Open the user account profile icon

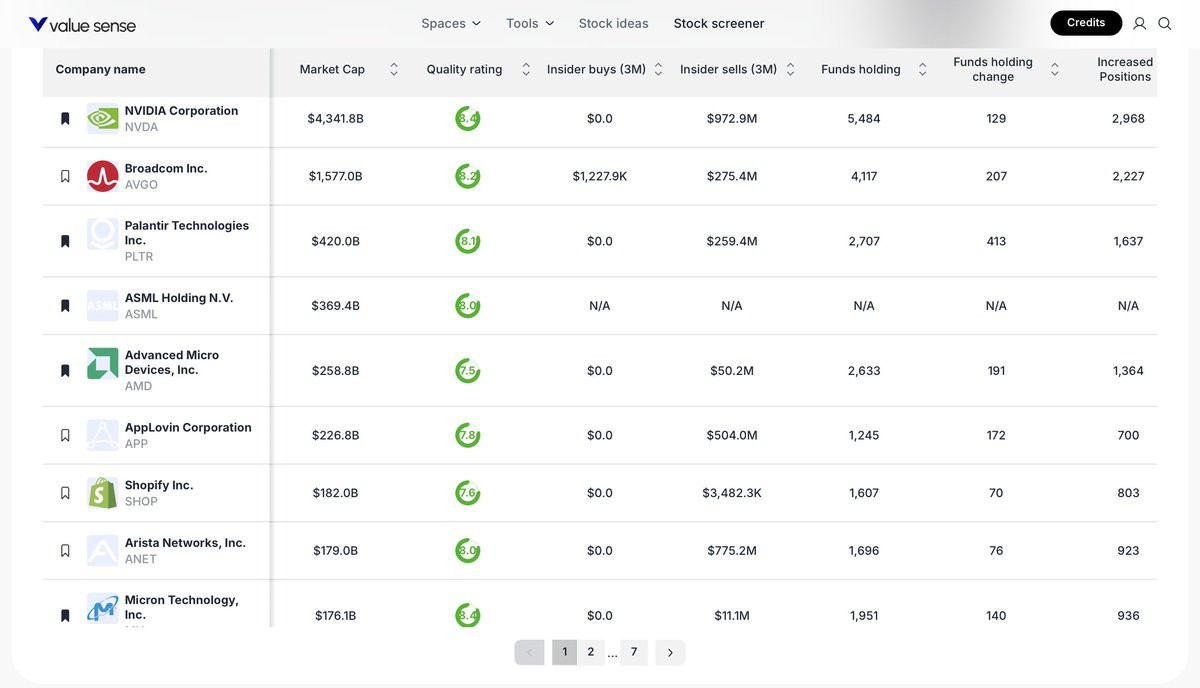1139,23
